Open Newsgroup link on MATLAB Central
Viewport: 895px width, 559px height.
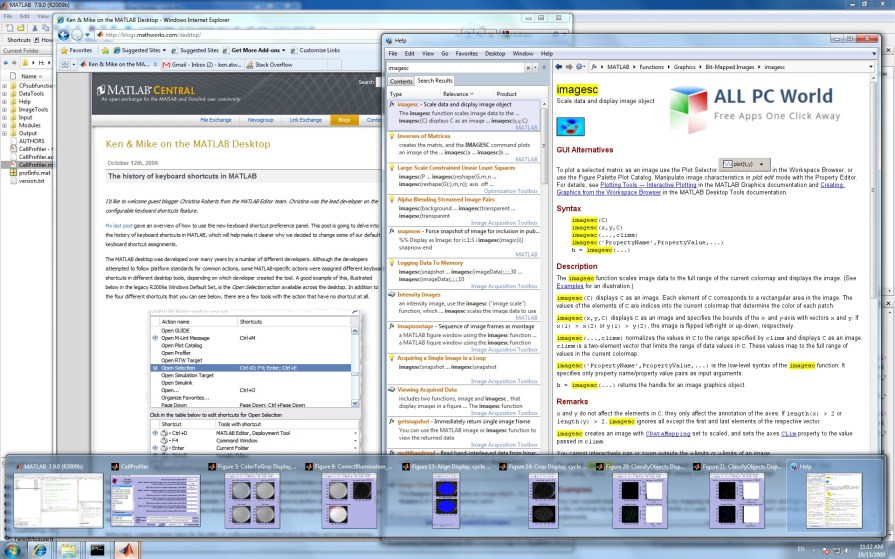260,120
